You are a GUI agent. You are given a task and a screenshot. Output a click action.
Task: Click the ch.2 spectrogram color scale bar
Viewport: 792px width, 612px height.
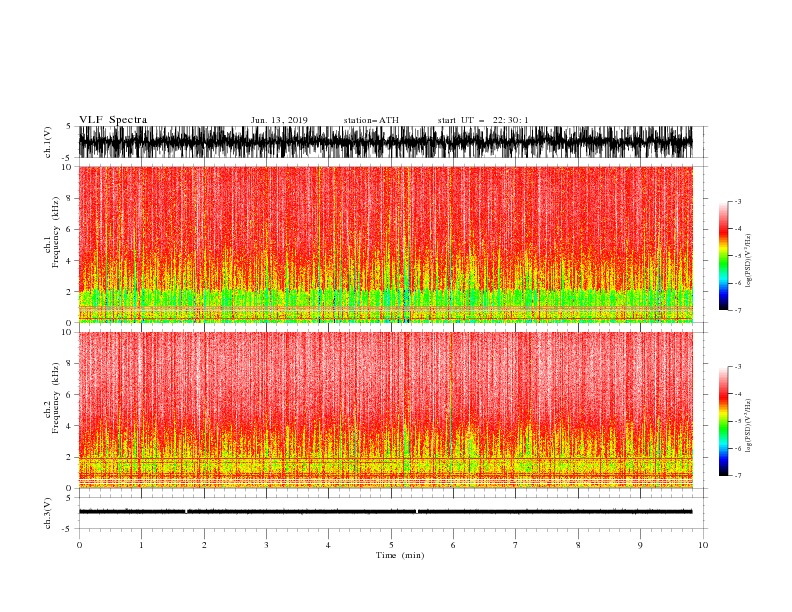[724, 421]
